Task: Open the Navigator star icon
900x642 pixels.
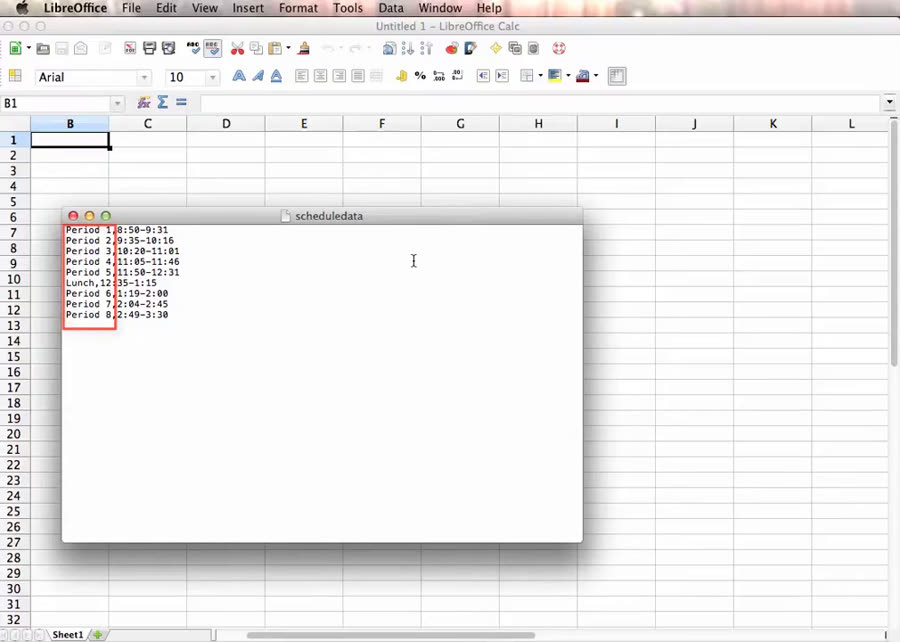Action: (x=496, y=48)
